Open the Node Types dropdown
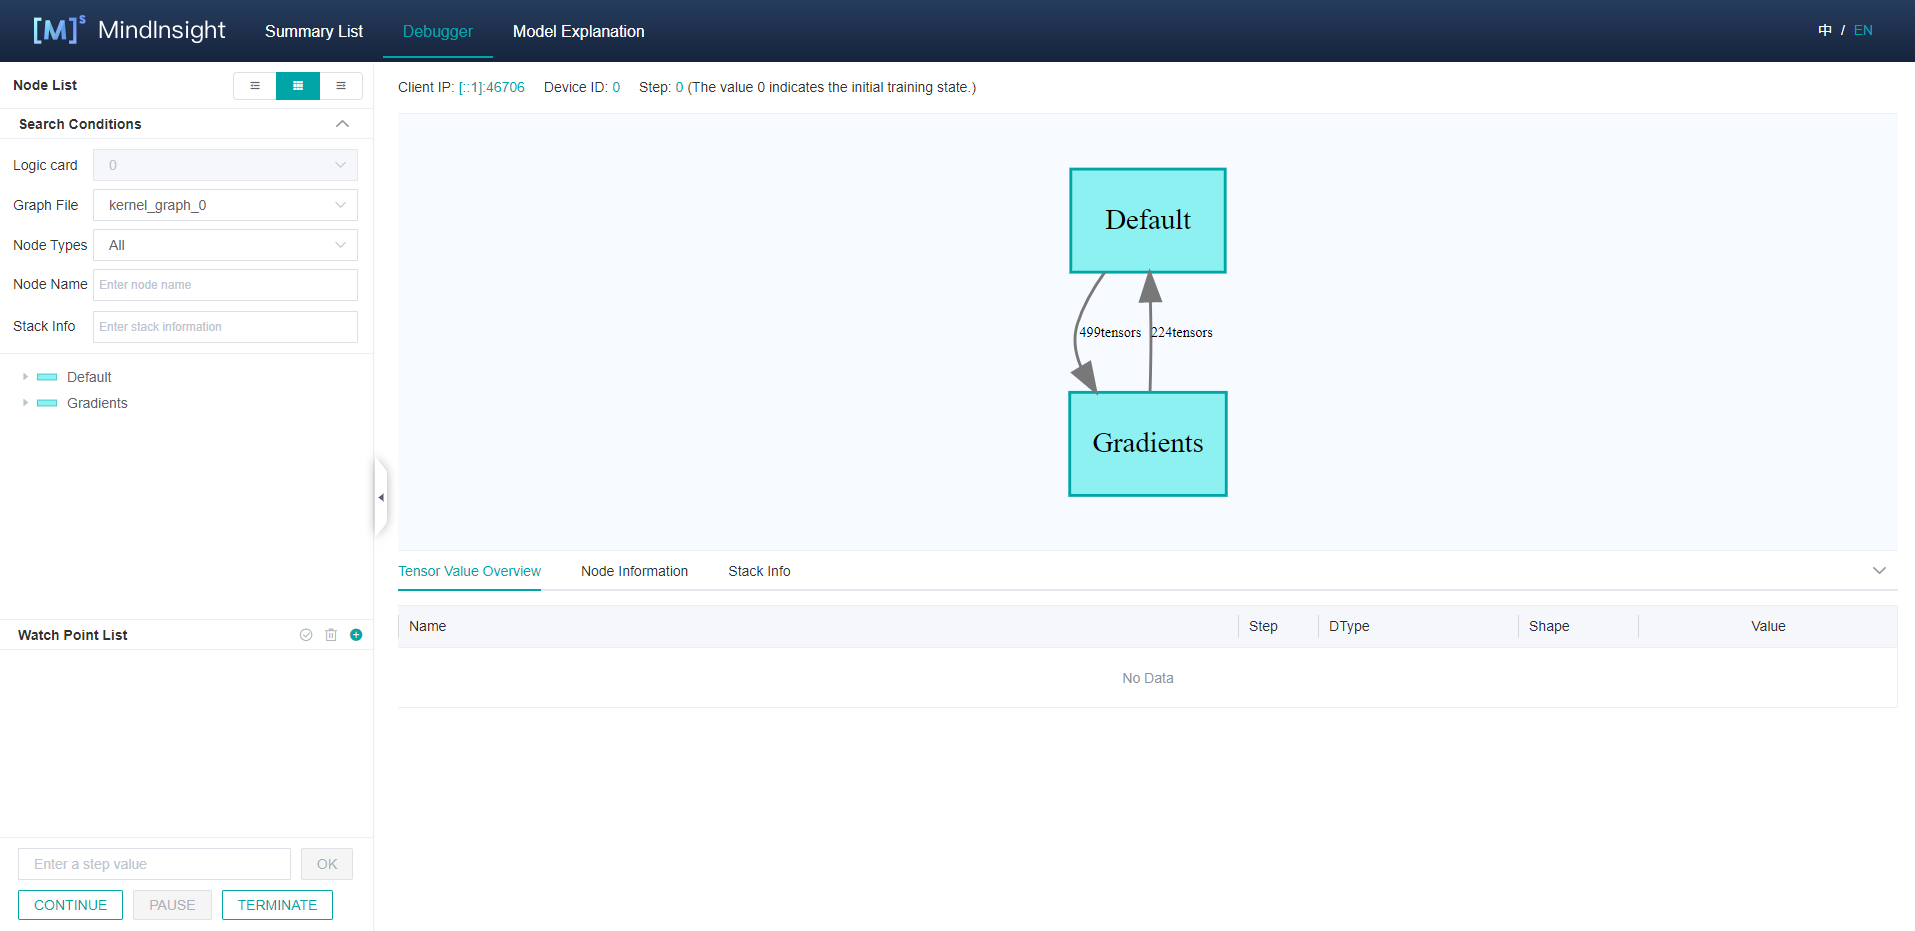The height and width of the screenshot is (931, 1915). [x=225, y=245]
